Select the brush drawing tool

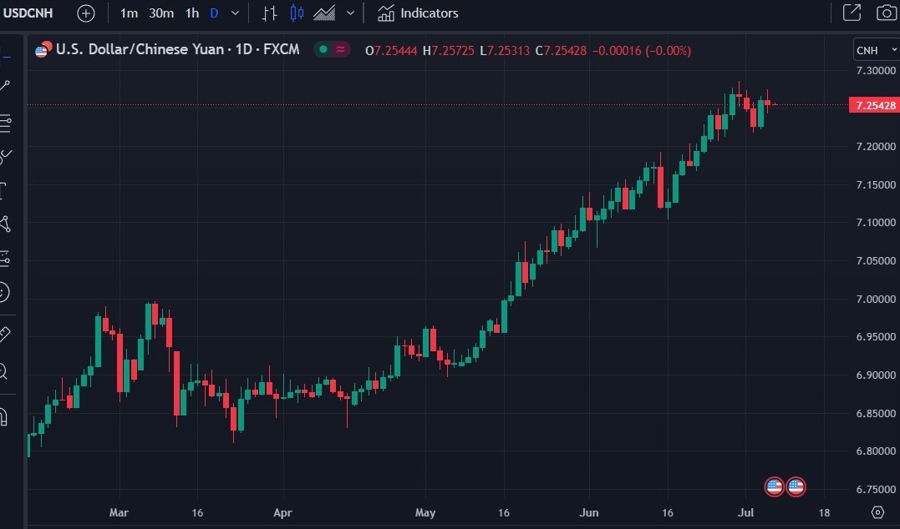[x=5, y=156]
